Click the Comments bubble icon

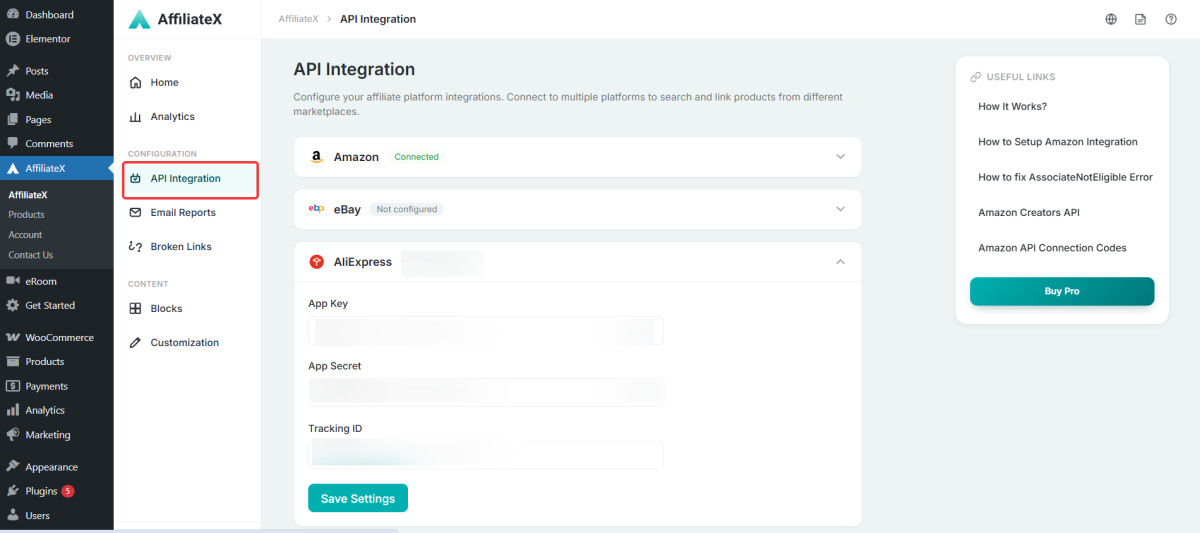[x=13, y=143]
